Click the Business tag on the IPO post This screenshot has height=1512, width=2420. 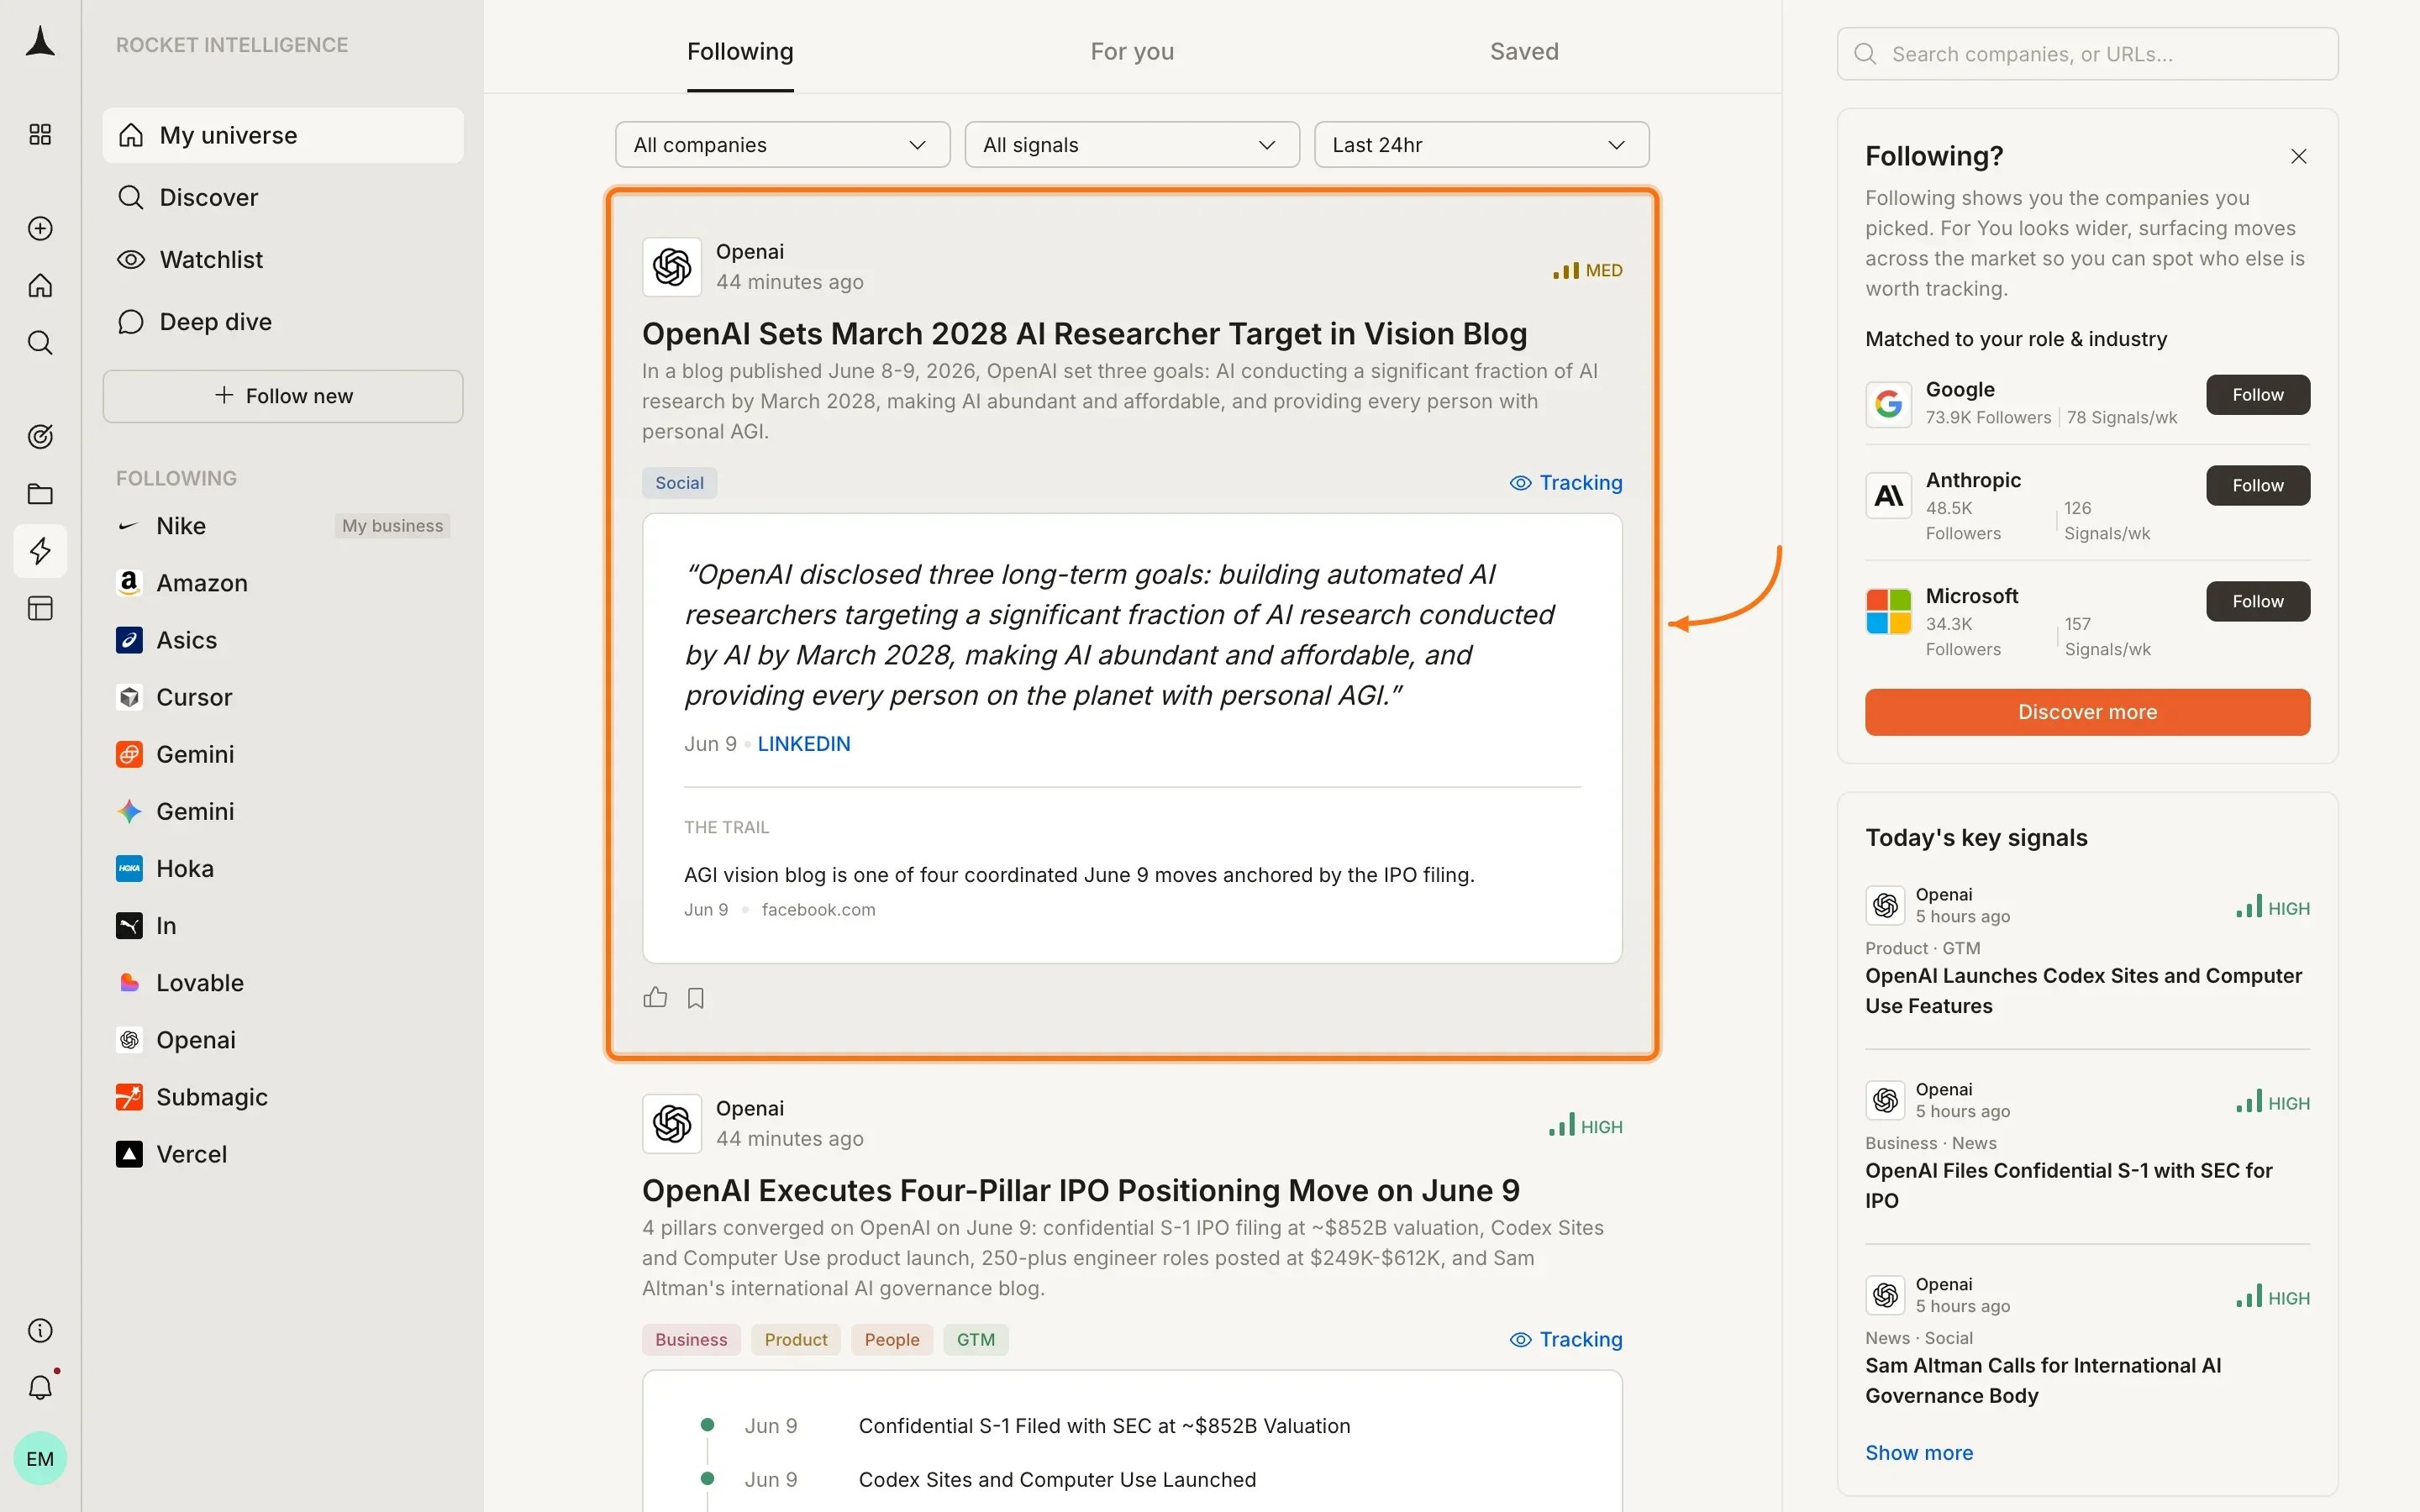pos(691,1339)
